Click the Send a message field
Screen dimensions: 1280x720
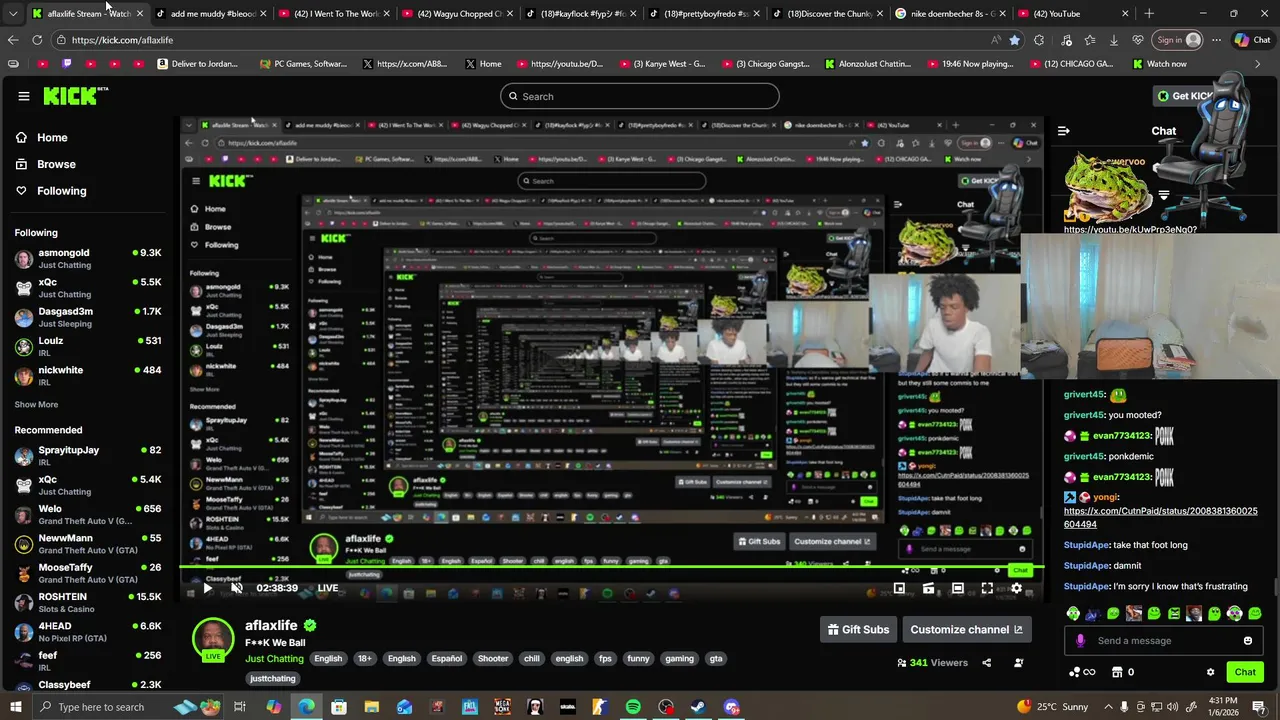pos(1164,641)
